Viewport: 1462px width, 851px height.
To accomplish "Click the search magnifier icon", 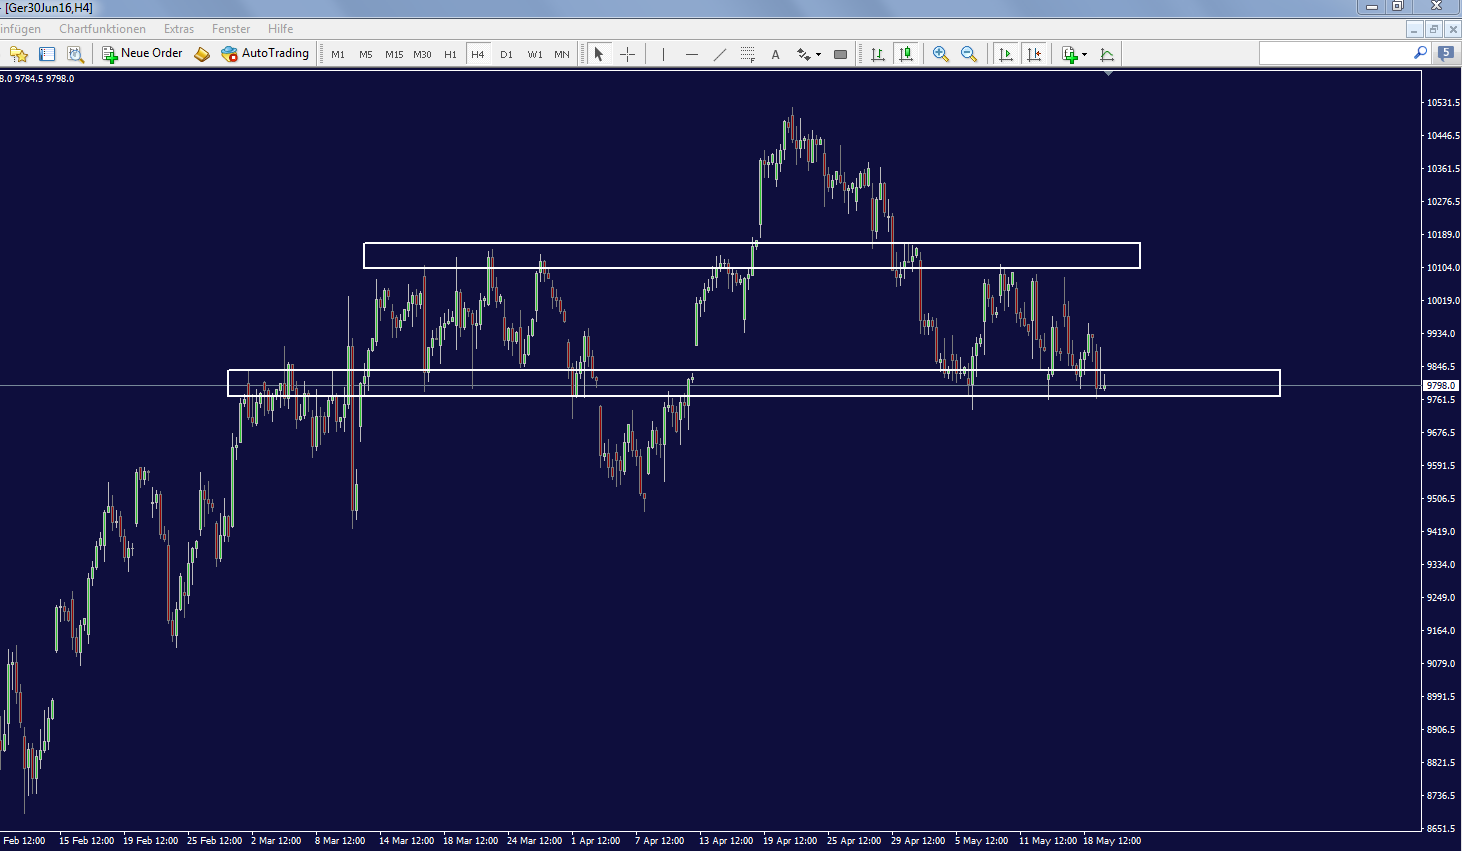I will coord(1420,53).
